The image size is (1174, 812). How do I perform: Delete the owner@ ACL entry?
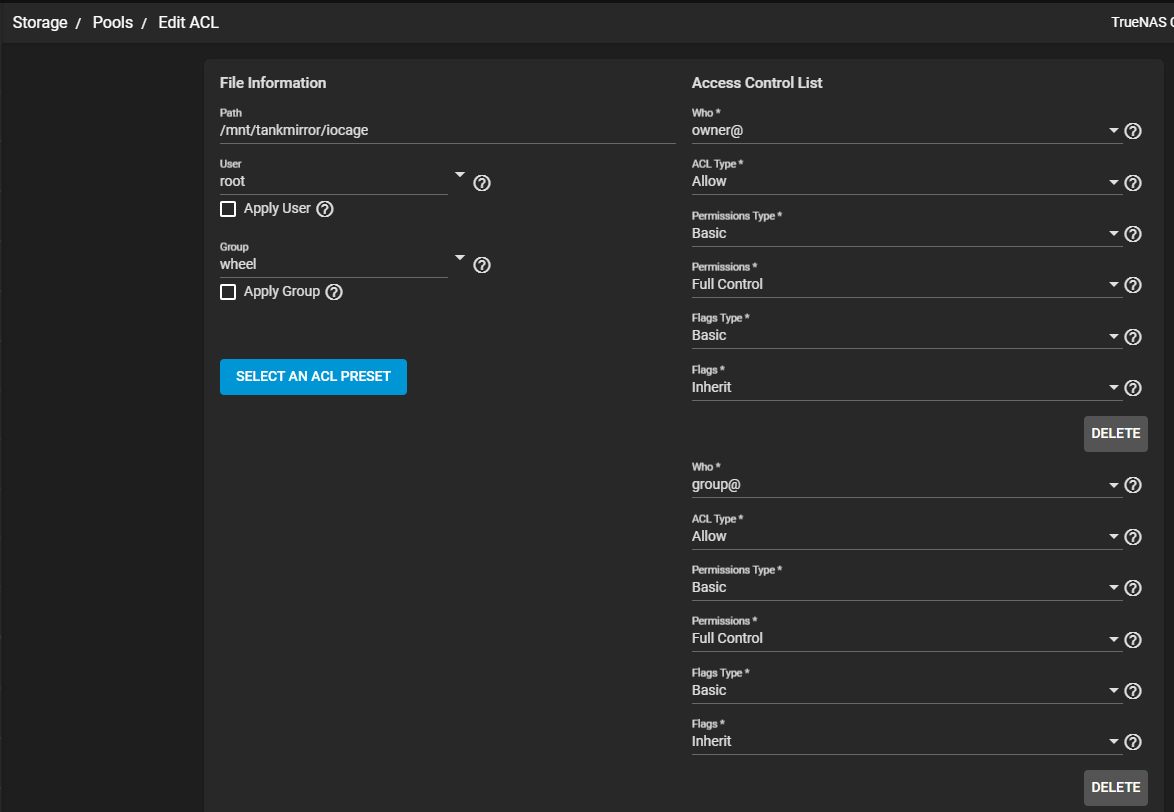click(x=1115, y=434)
